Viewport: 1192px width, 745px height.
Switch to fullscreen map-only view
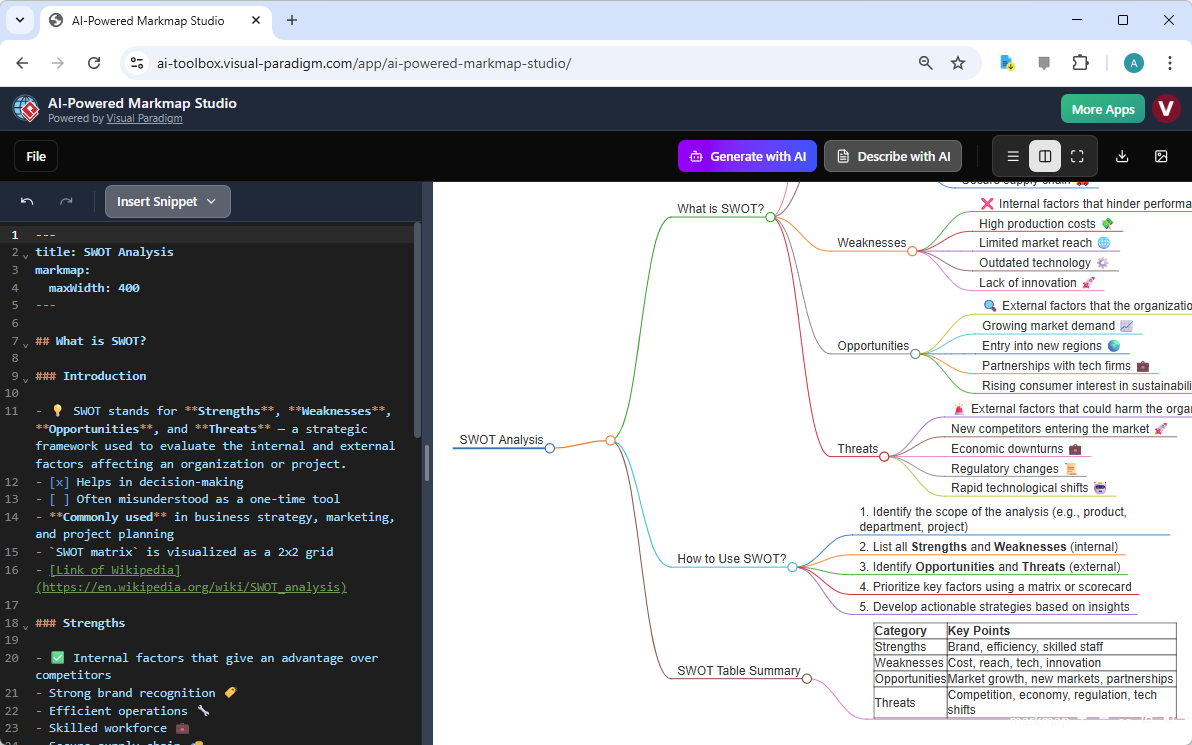pyautogui.click(x=1077, y=156)
